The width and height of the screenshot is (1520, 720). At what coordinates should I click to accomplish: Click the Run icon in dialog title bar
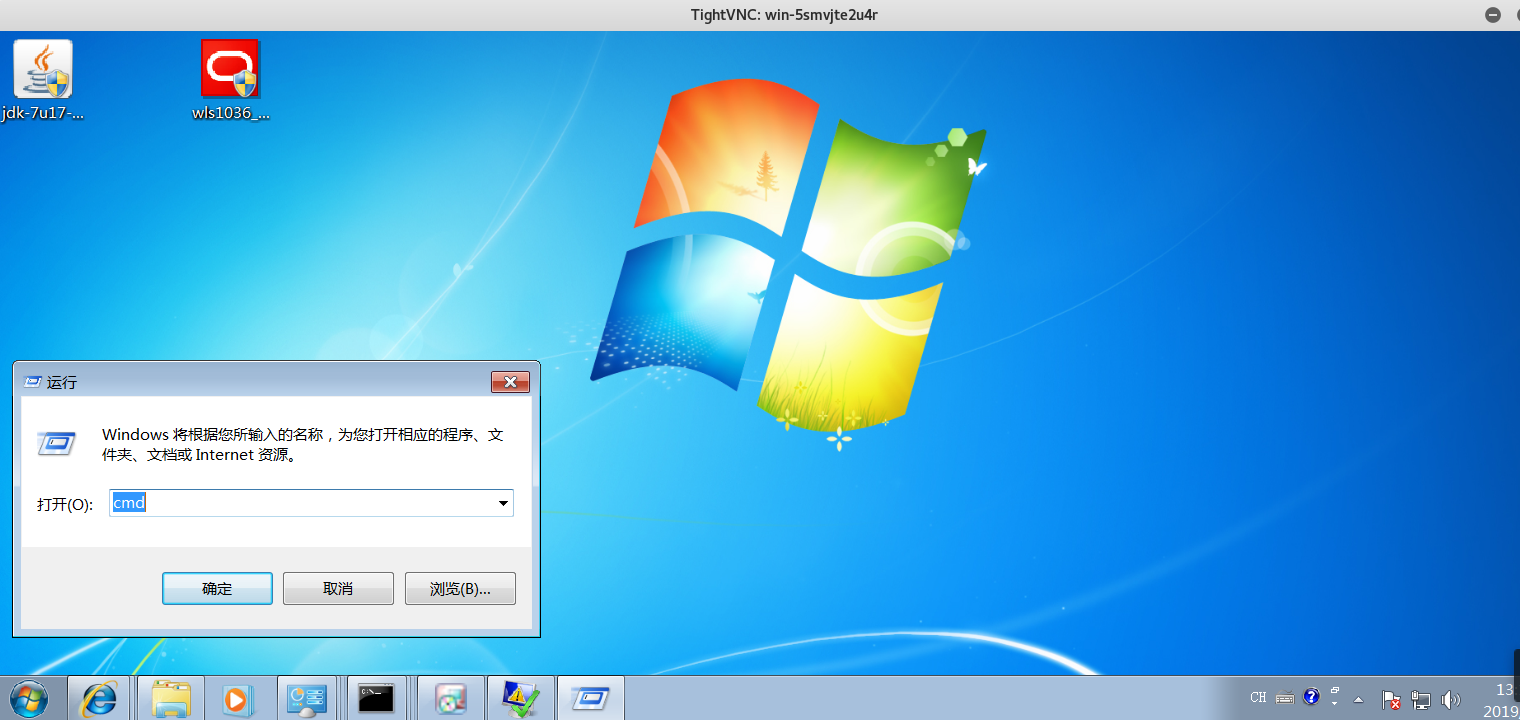point(32,382)
